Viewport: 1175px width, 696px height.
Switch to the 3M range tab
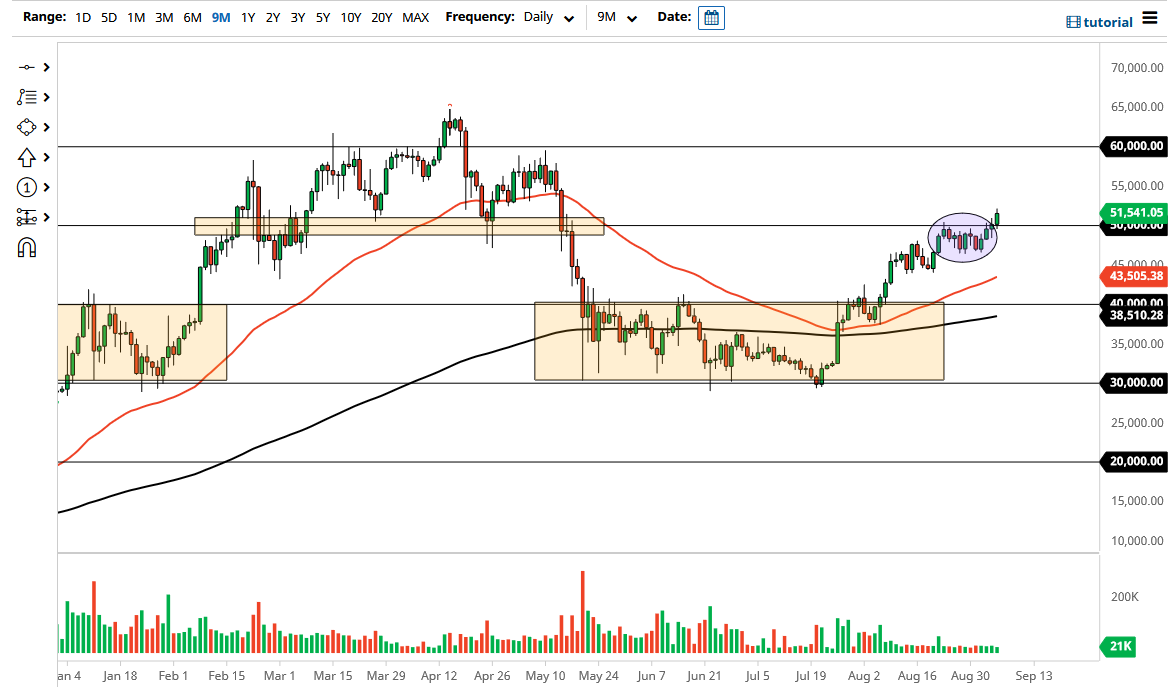[164, 17]
